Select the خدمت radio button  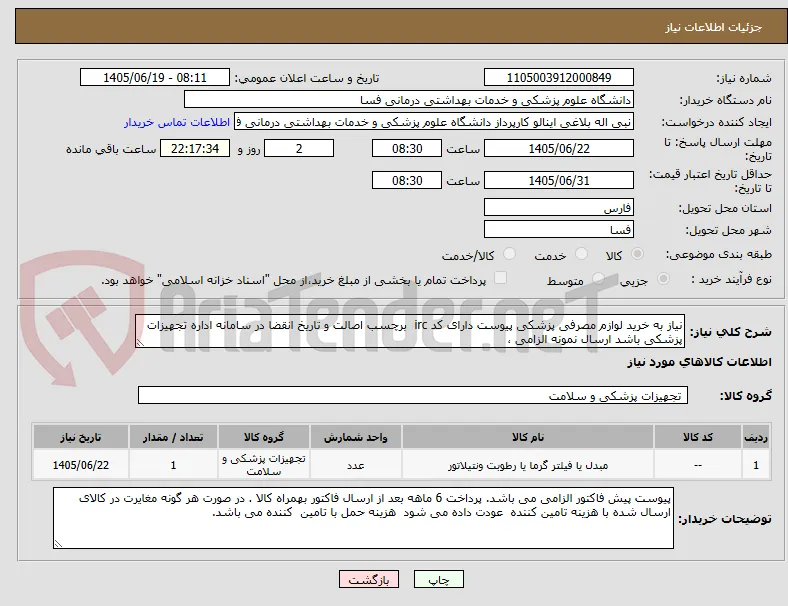click(x=581, y=254)
